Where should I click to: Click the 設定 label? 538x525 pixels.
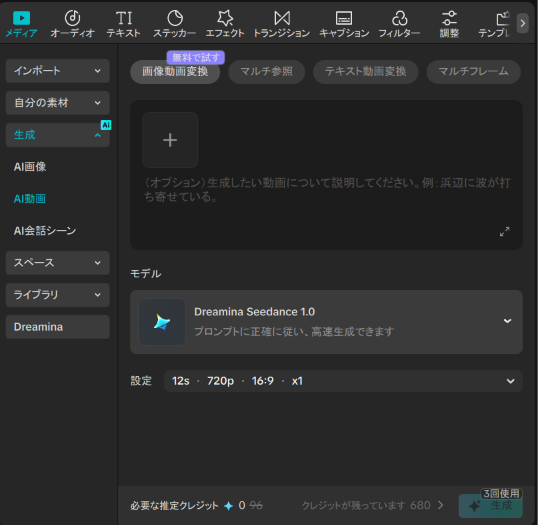point(141,381)
